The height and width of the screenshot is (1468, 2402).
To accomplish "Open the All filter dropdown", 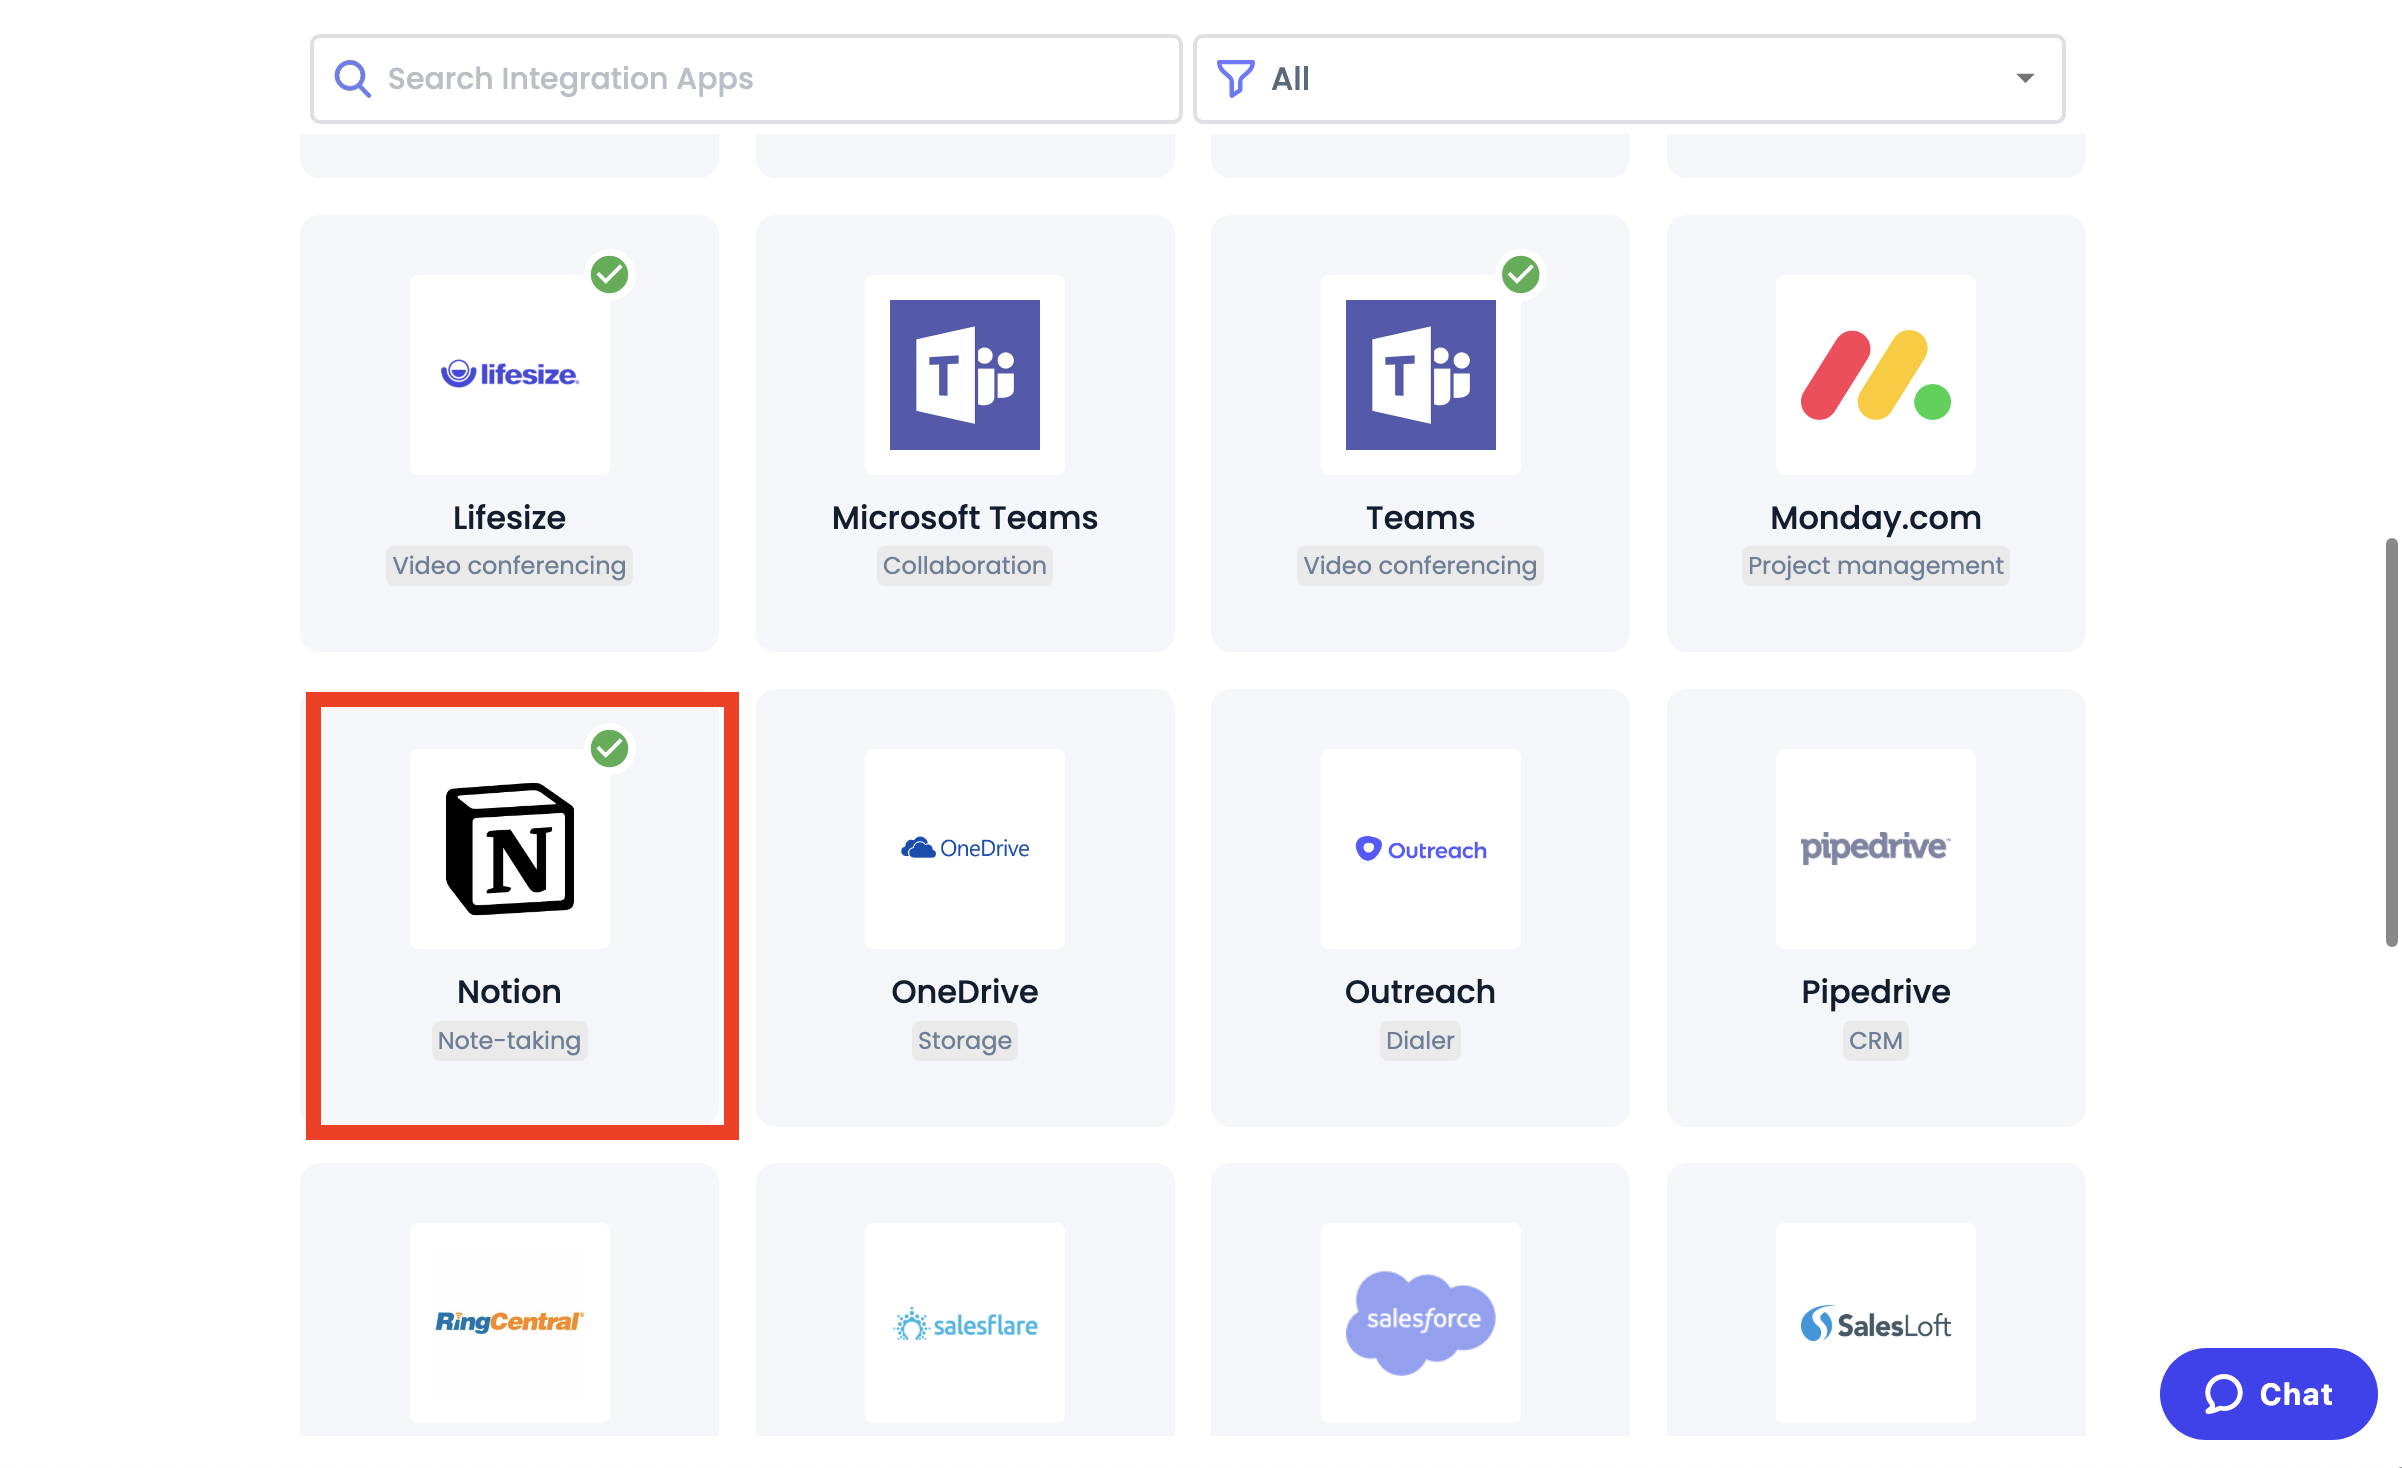I will [1628, 78].
